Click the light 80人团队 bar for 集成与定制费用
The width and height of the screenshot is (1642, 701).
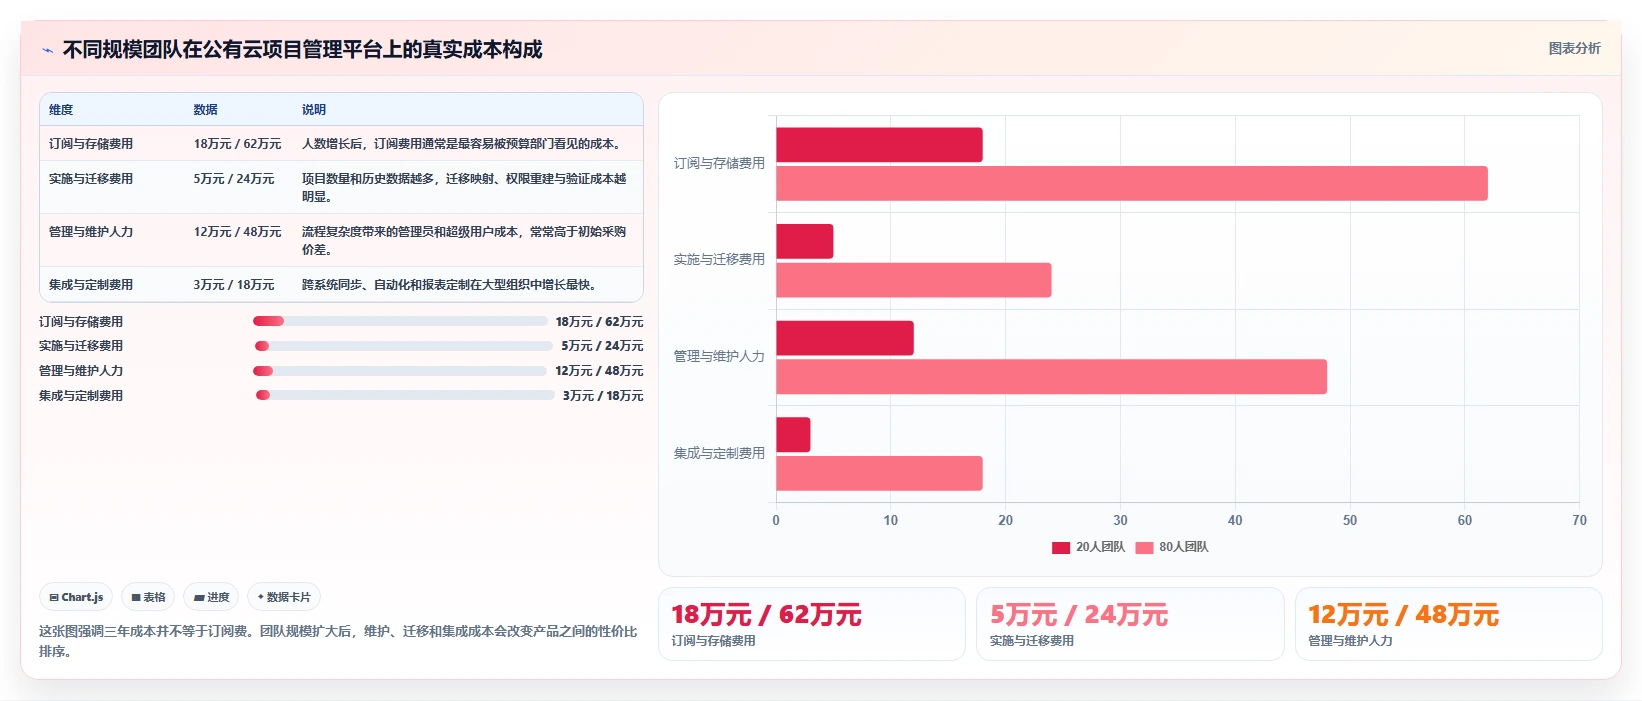click(x=879, y=473)
